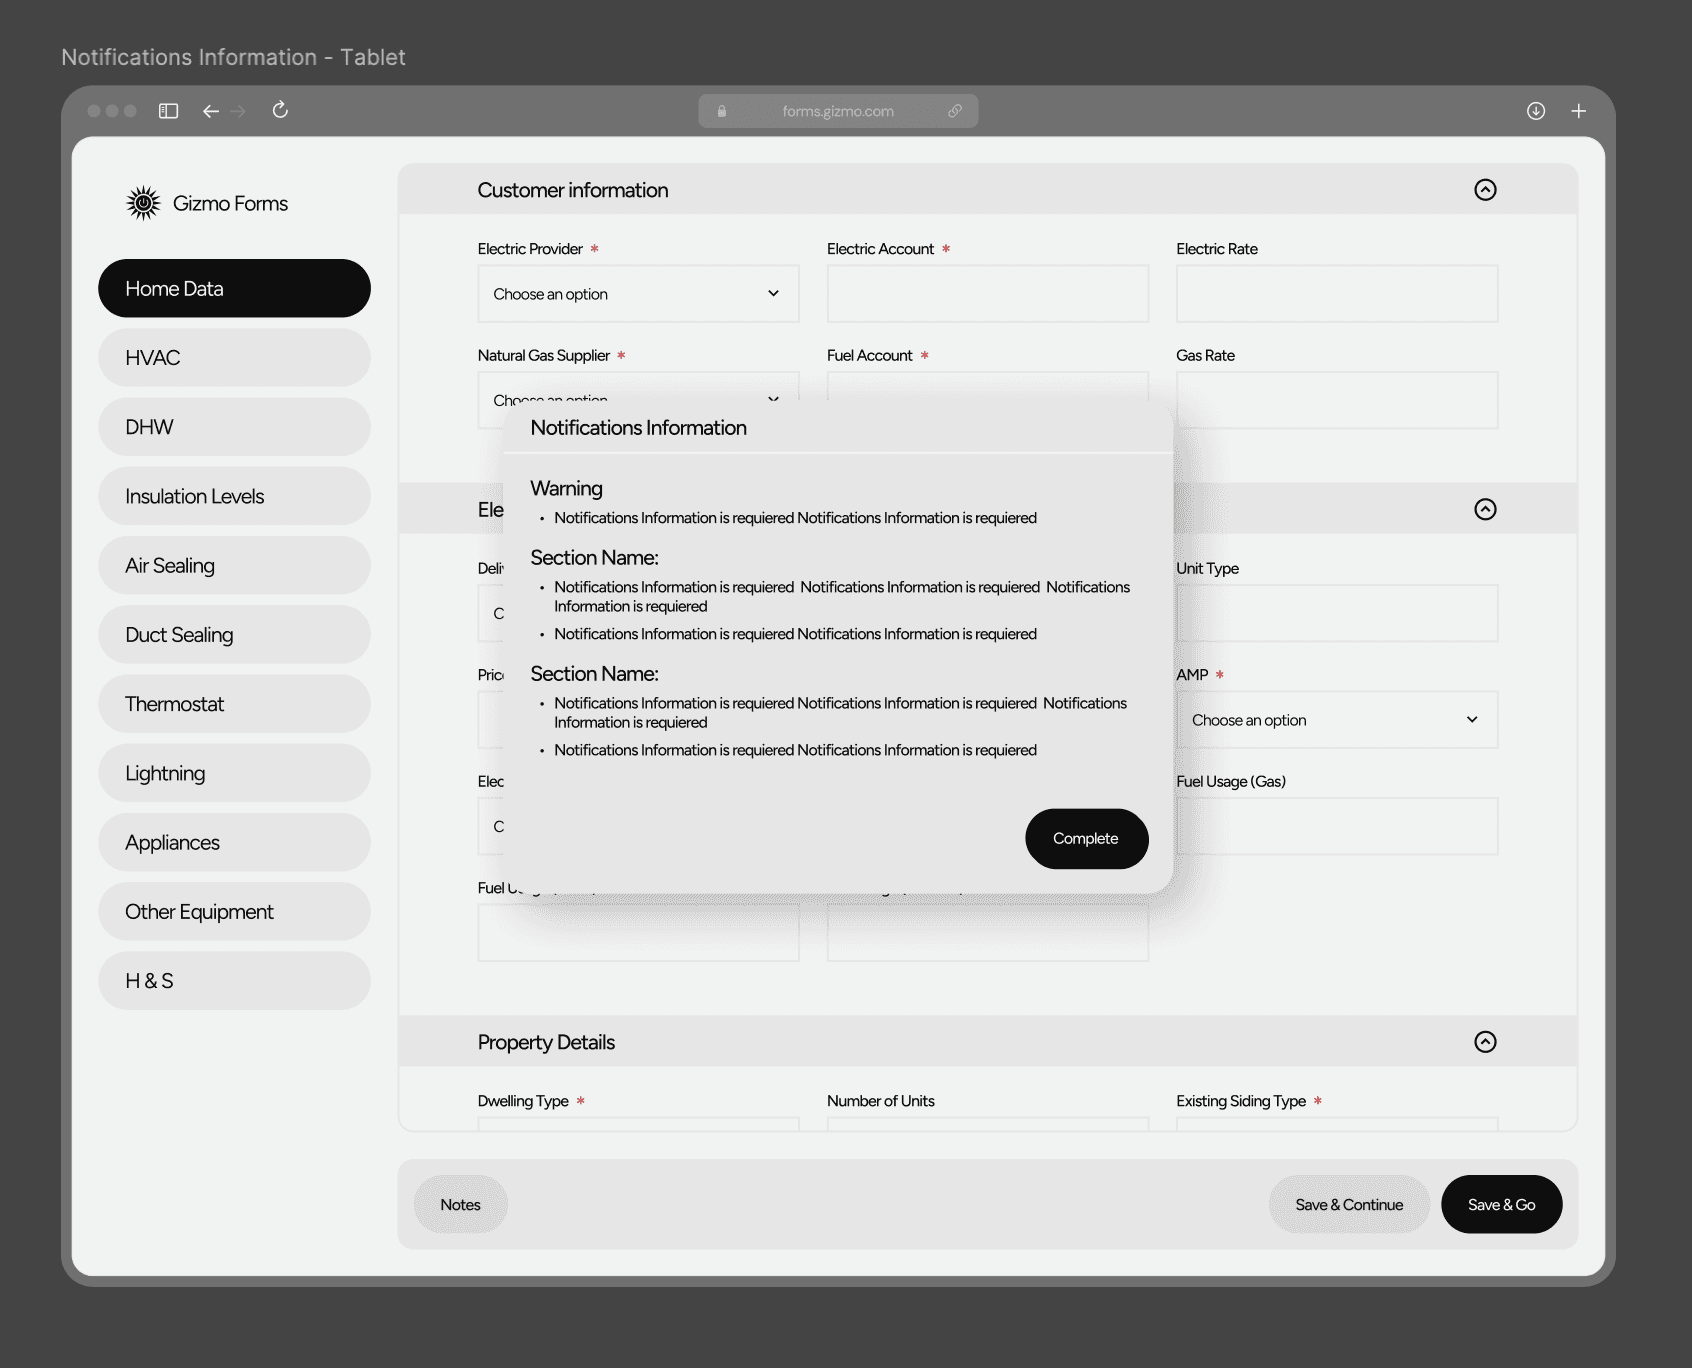Go back with the left arrow
The height and width of the screenshot is (1368, 1692).
(x=210, y=111)
